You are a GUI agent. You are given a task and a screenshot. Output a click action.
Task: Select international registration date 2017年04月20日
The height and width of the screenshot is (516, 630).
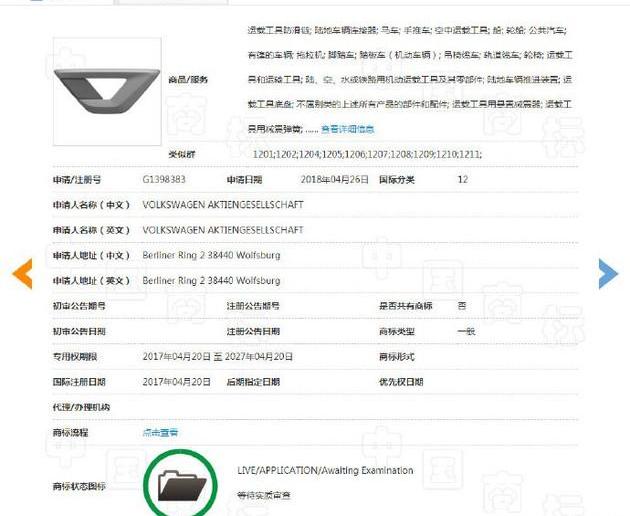click(x=176, y=382)
